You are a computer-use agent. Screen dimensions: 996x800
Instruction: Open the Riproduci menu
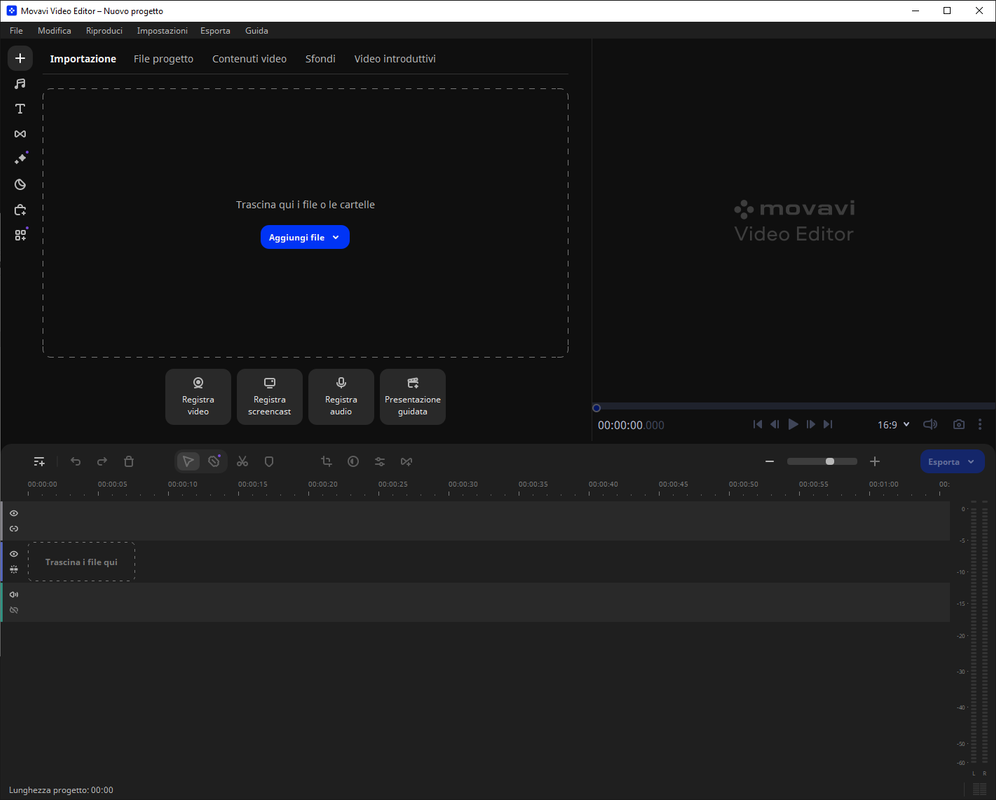coord(104,31)
